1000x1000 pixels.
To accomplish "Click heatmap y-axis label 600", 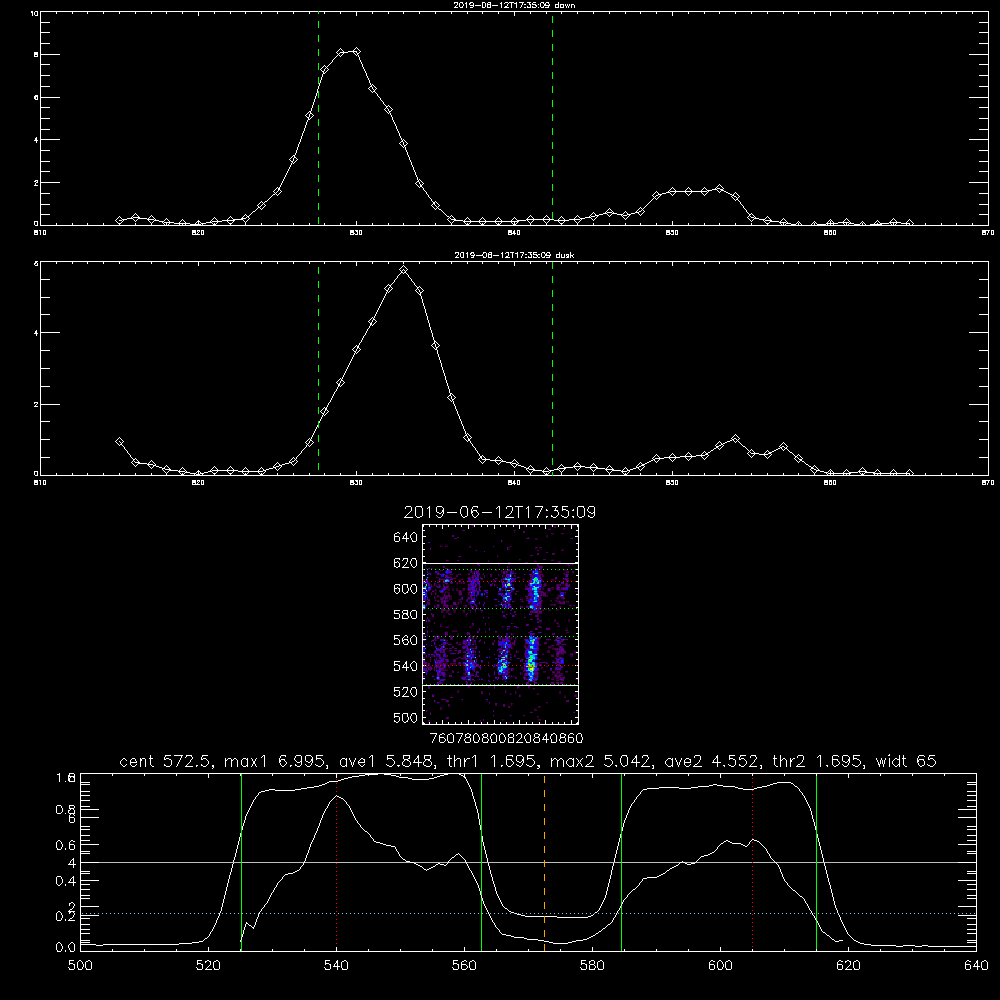I will (405, 589).
